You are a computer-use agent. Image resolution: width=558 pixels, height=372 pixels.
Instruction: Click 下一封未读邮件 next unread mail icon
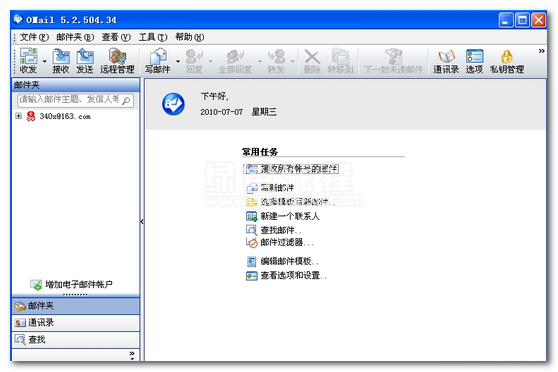393,61
